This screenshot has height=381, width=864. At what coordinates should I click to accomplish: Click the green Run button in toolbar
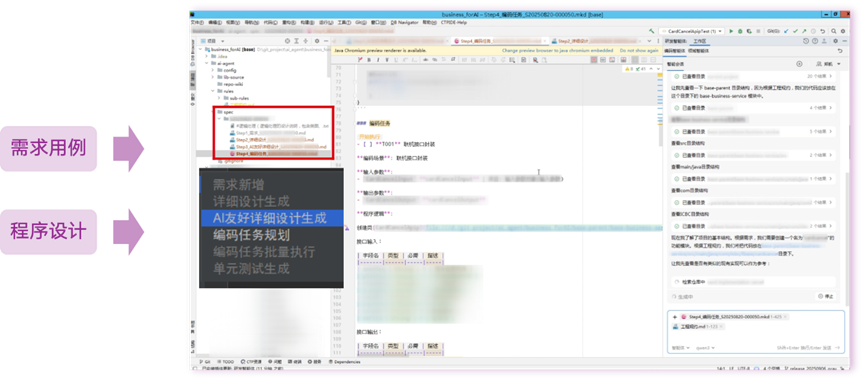click(x=731, y=31)
